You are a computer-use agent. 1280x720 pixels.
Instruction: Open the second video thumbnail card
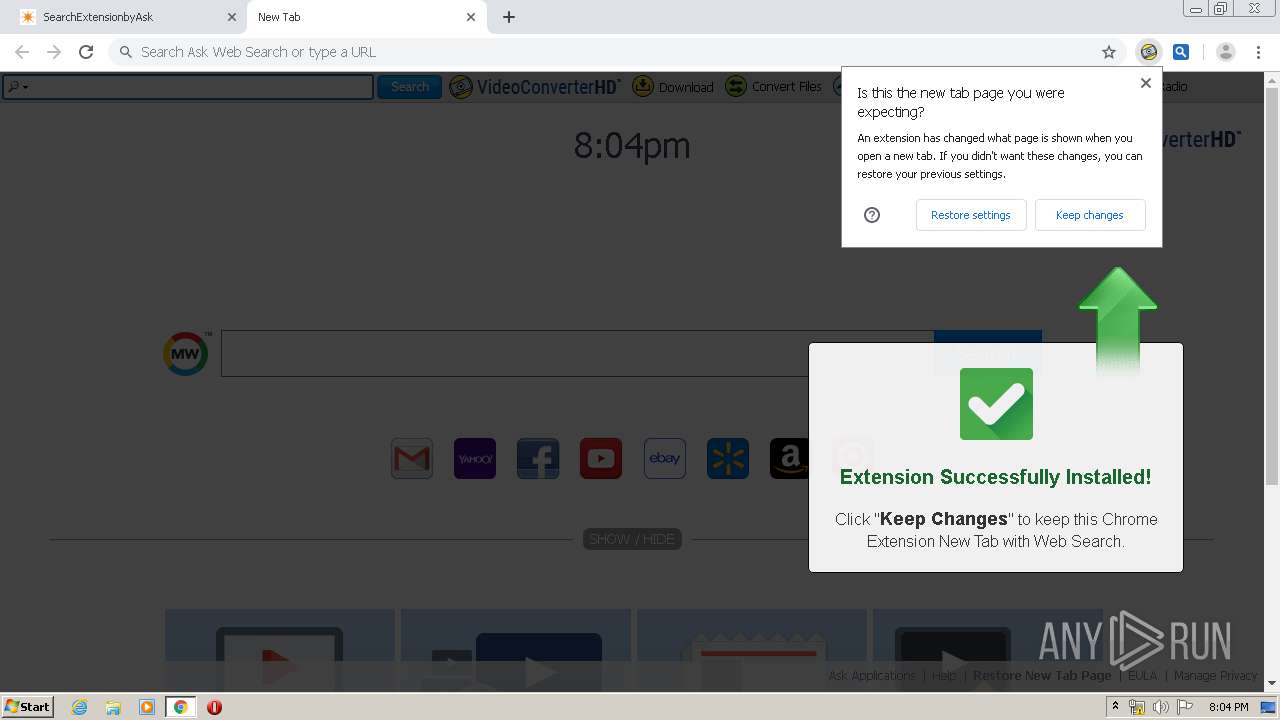[516, 648]
